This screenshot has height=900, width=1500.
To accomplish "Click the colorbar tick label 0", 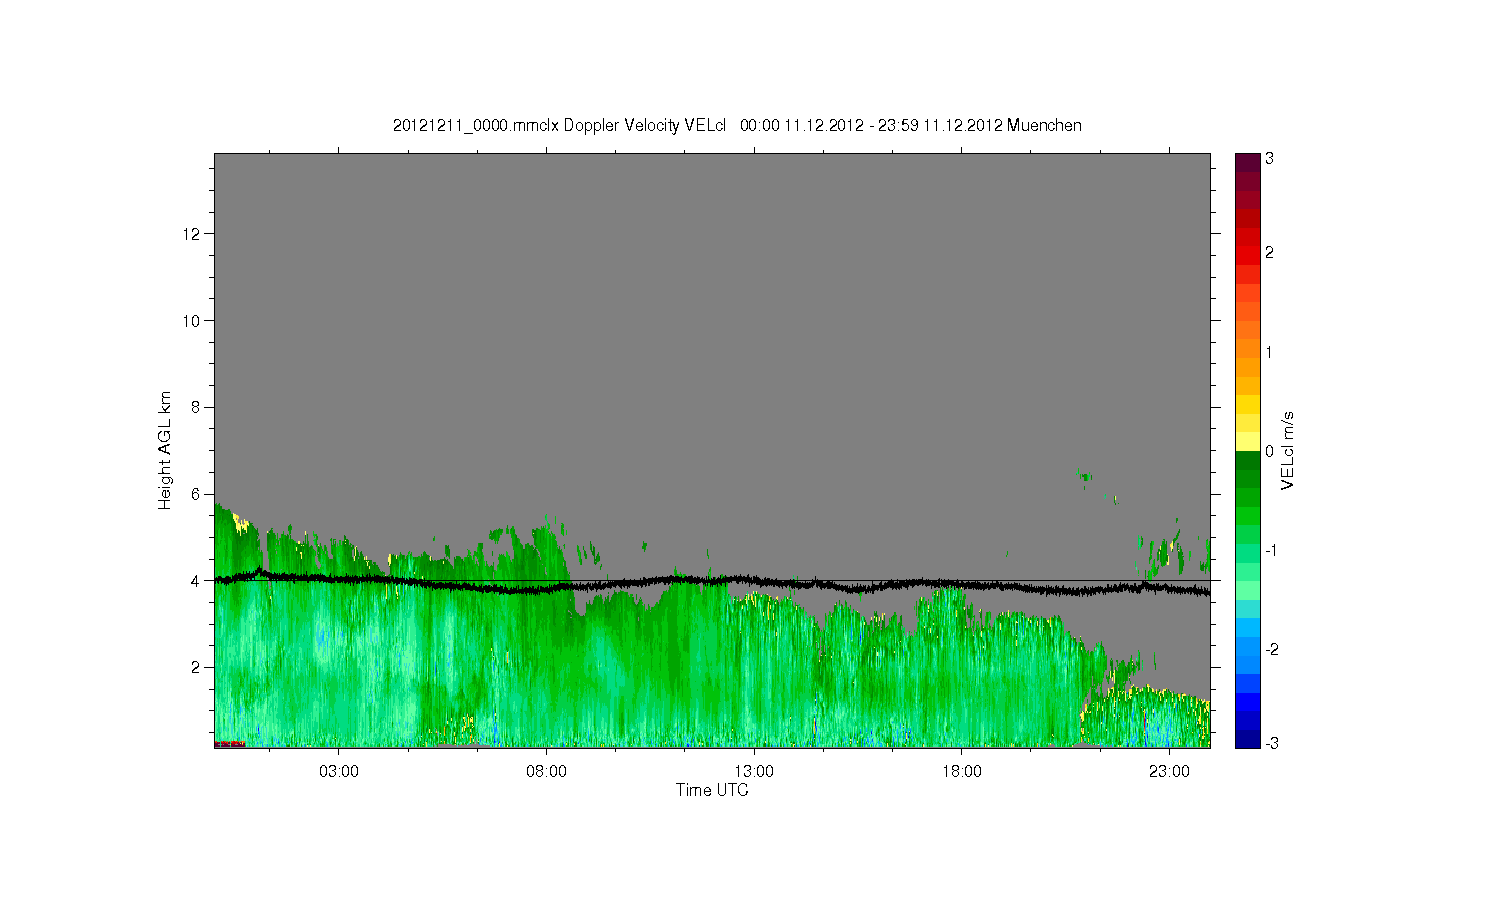I will coord(1270,451).
